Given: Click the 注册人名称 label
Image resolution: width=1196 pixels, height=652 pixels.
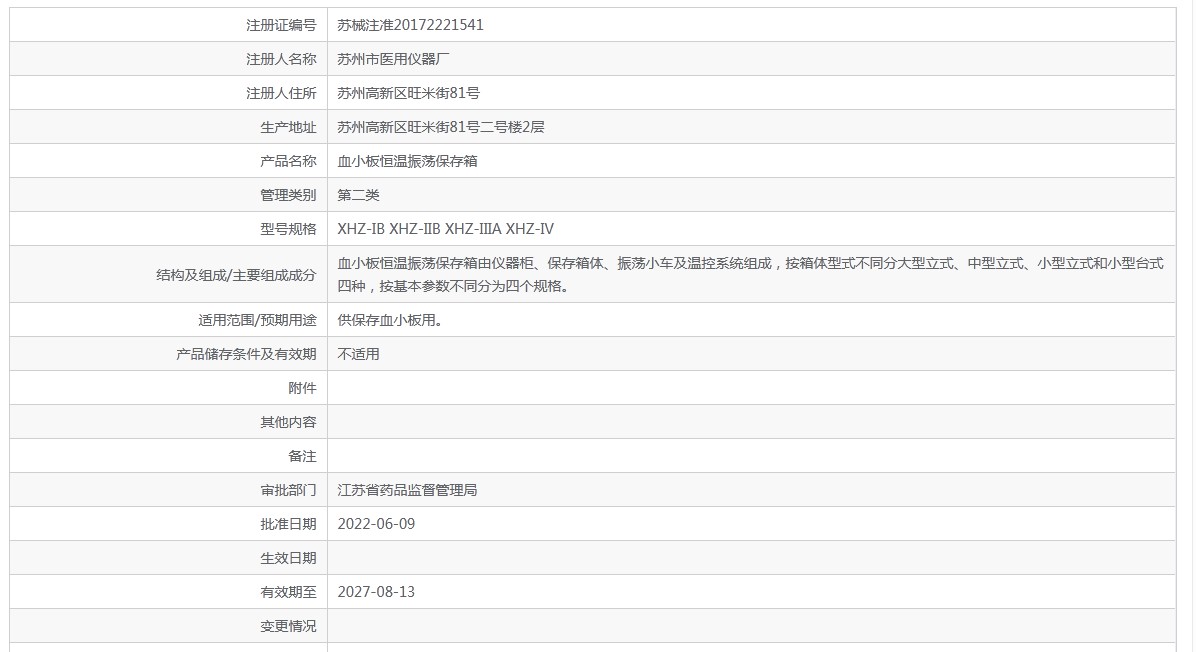Looking at the screenshot, I should point(281,59).
